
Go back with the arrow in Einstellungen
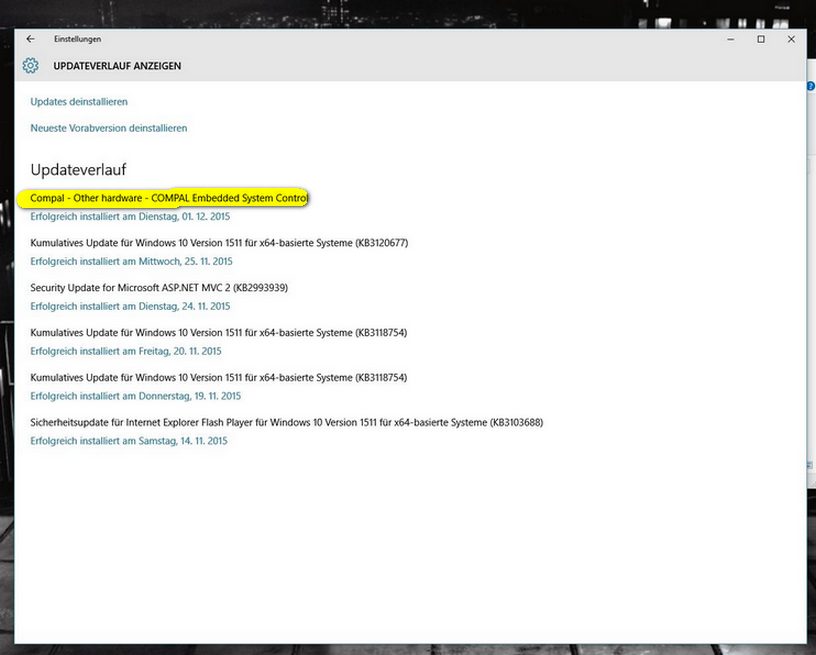pos(31,39)
